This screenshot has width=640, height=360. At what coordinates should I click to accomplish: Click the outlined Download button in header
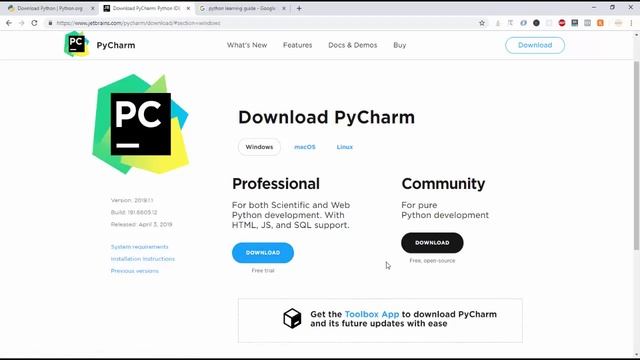pyautogui.click(x=535, y=45)
